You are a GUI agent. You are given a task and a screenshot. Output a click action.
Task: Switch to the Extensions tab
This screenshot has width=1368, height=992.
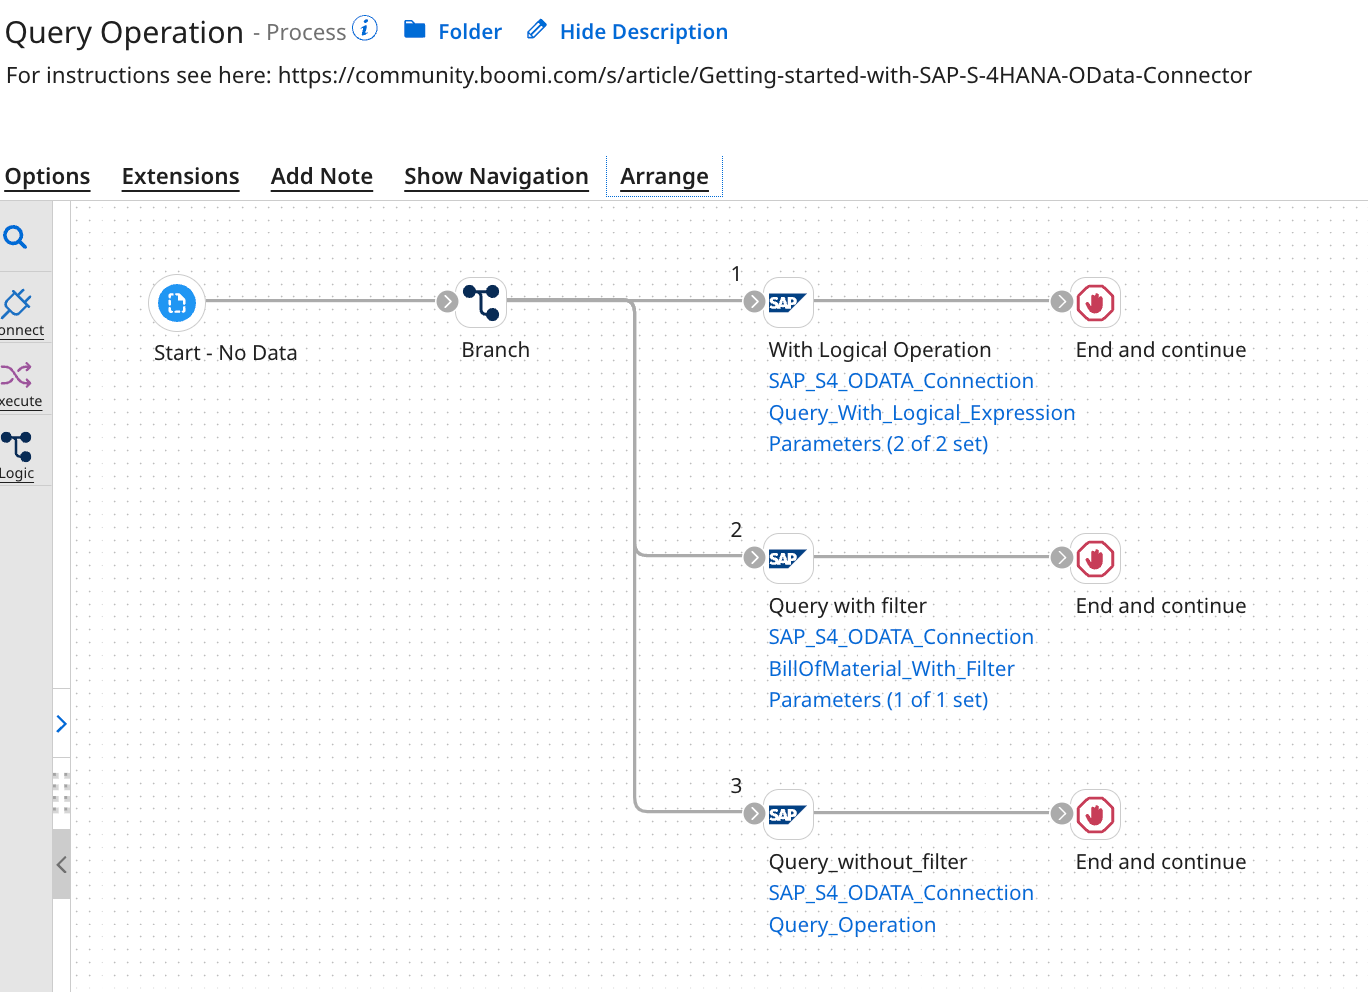pos(180,176)
